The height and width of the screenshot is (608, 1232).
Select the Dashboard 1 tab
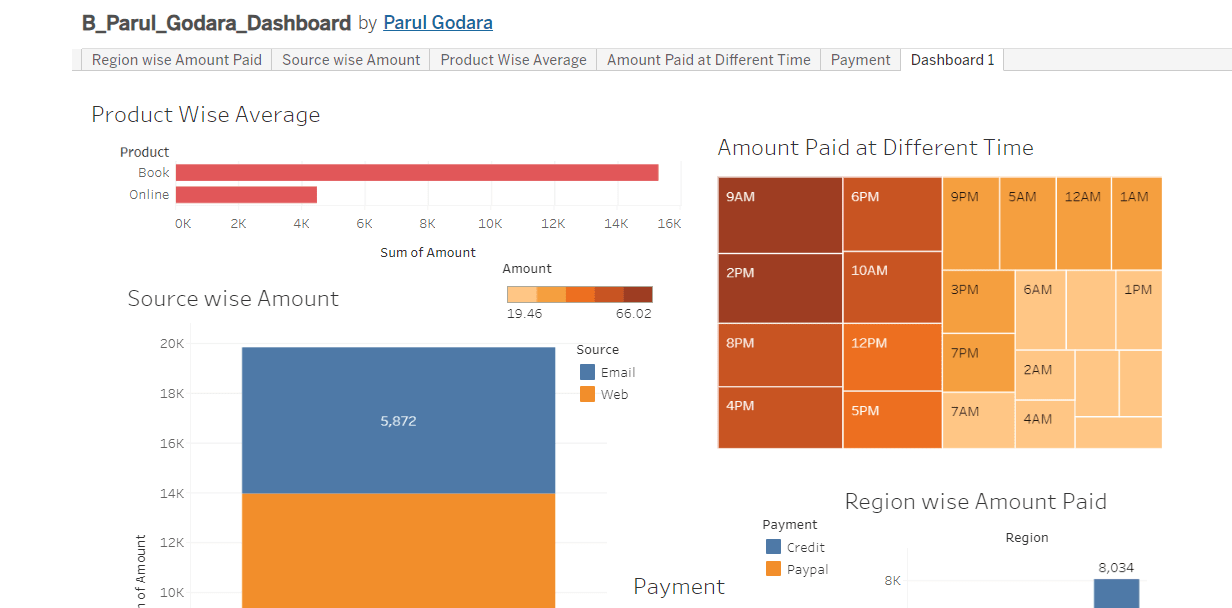coord(952,60)
